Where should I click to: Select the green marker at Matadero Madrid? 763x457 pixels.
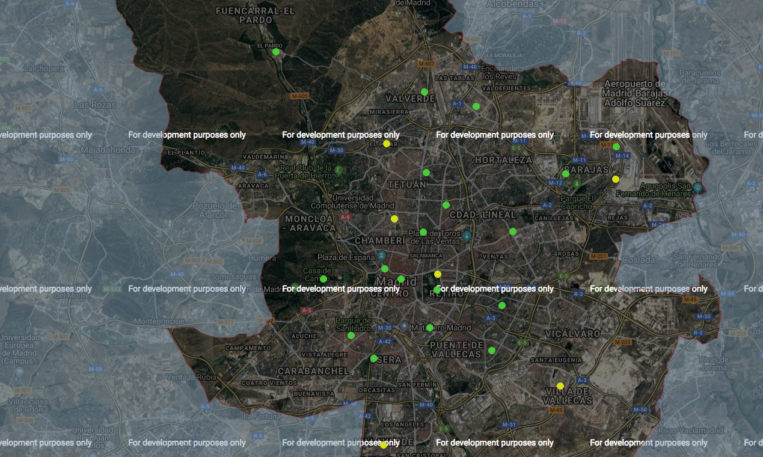[430, 327]
